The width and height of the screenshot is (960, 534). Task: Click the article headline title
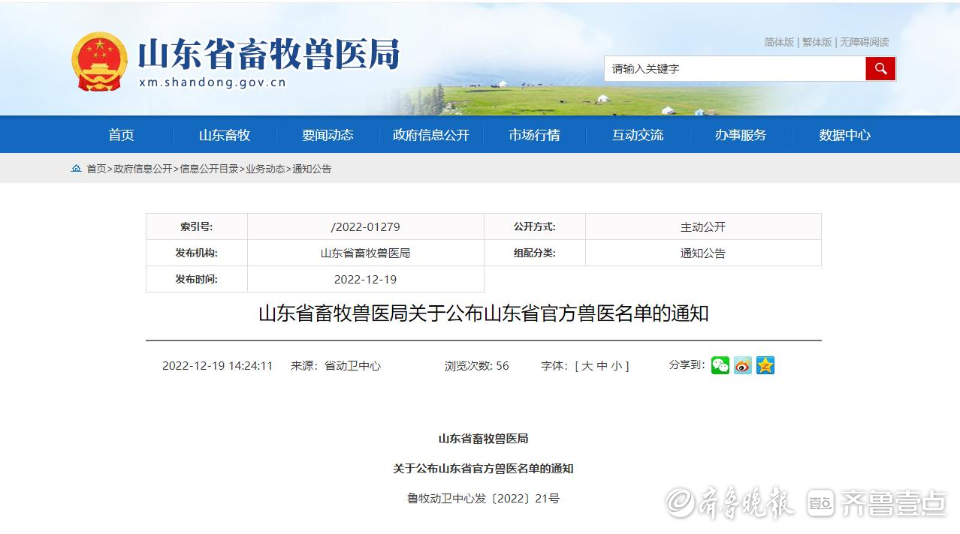(484, 314)
